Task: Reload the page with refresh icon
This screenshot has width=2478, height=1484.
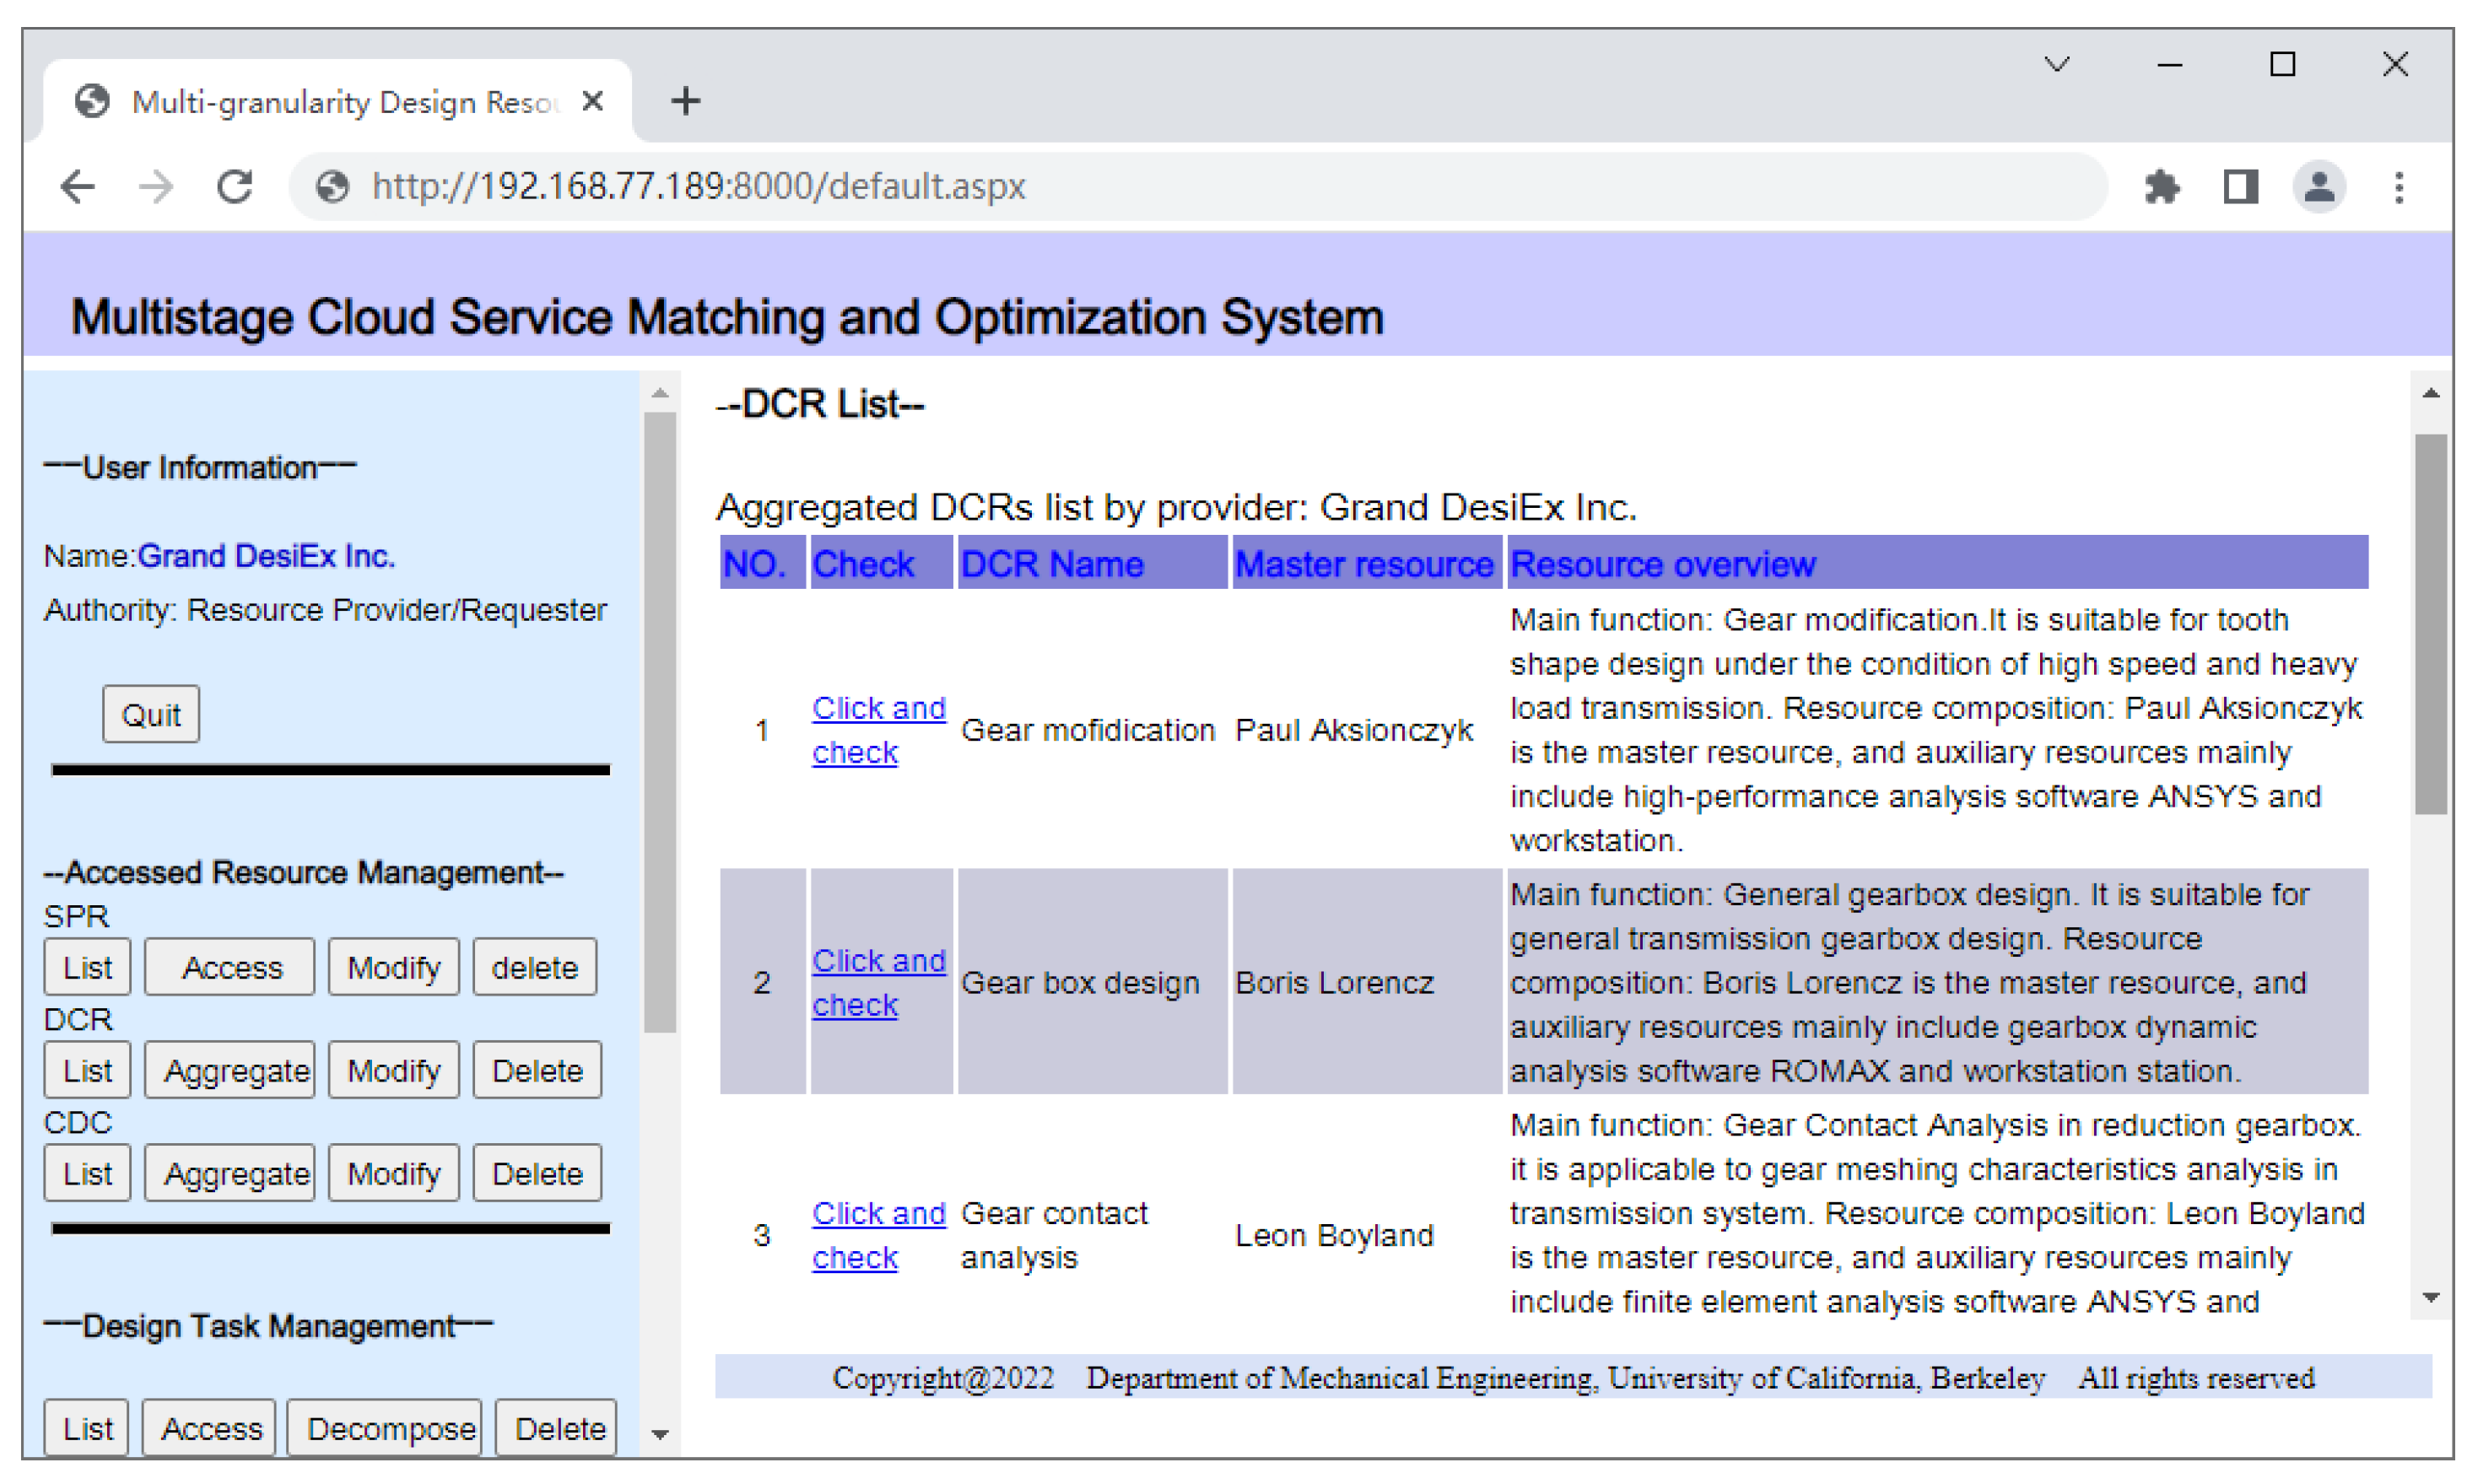Action: (x=235, y=187)
